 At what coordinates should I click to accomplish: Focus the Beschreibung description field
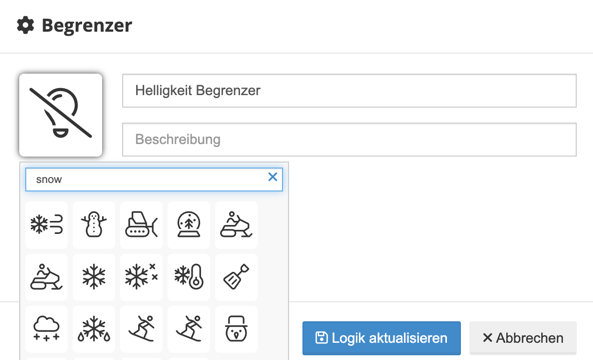(349, 140)
